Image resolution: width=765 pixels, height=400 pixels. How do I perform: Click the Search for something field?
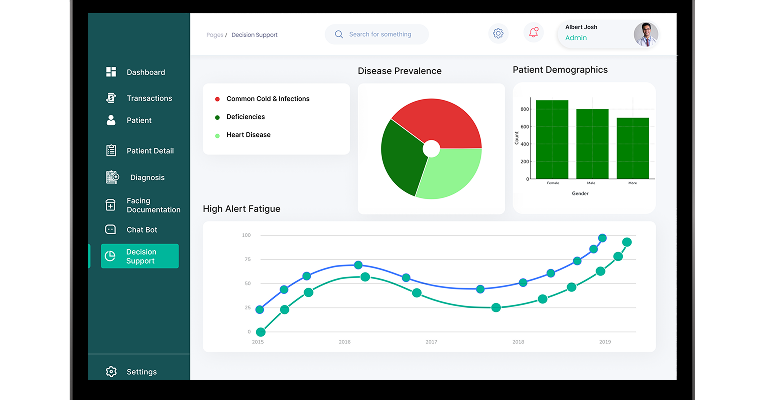click(379, 34)
